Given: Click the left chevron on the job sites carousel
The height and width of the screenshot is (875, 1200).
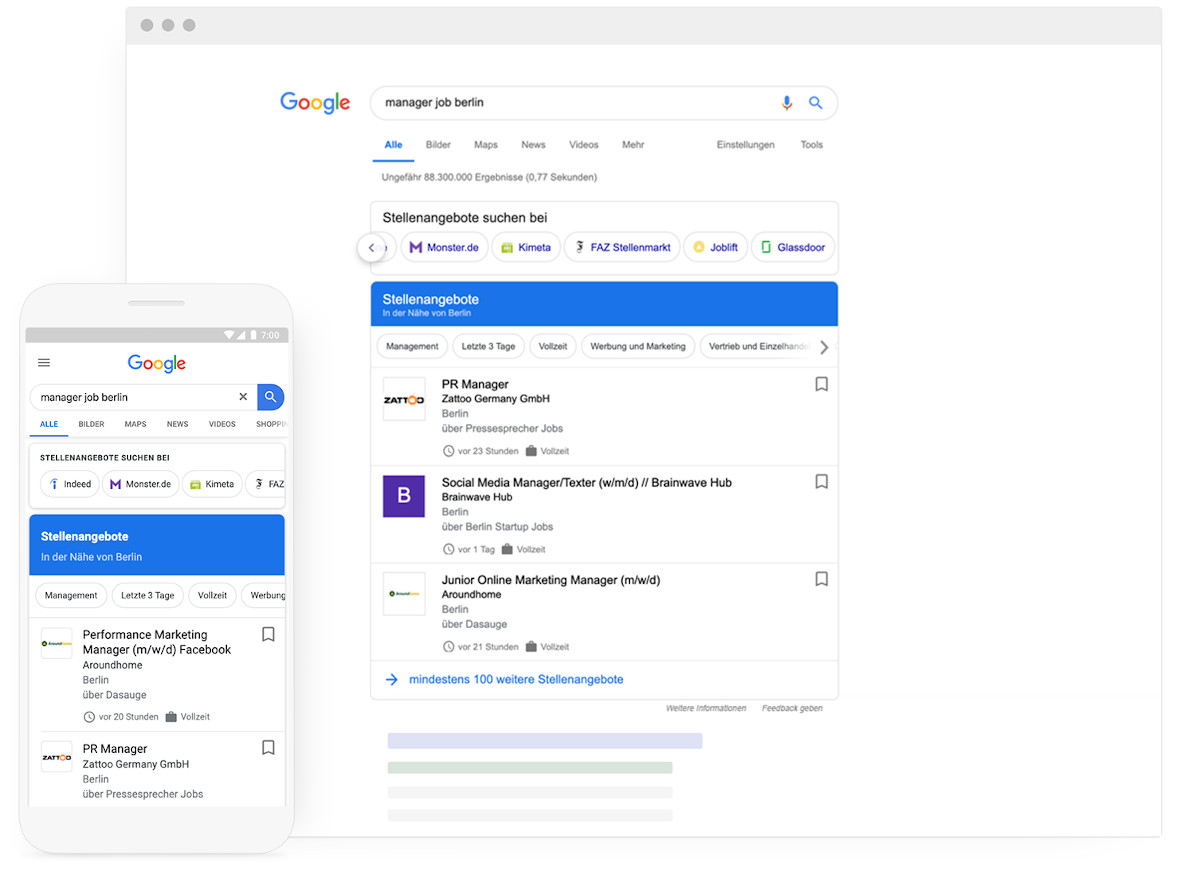Looking at the screenshot, I should (x=372, y=246).
